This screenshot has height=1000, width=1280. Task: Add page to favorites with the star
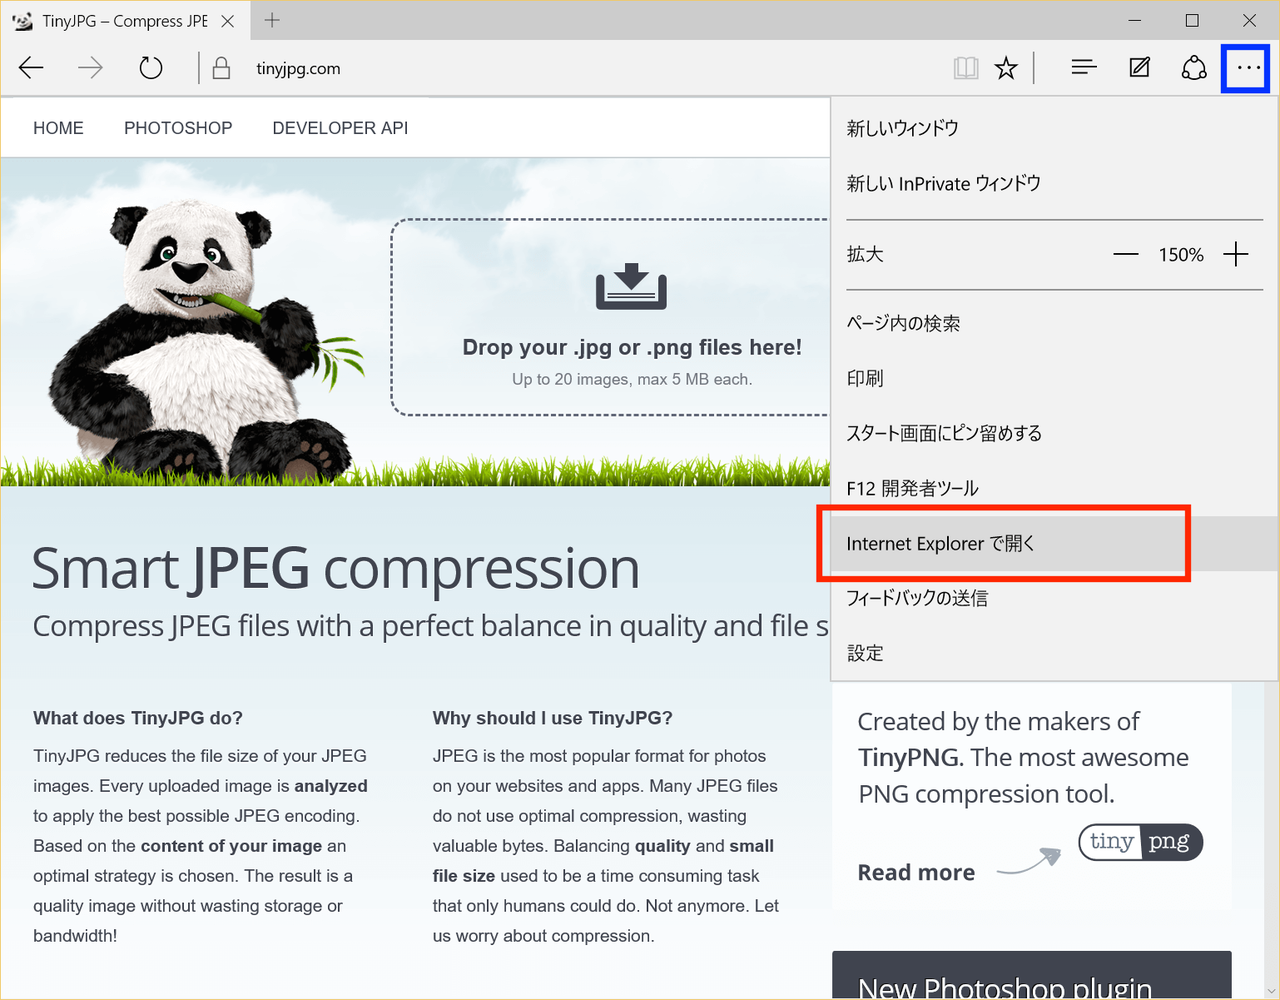1006,68
